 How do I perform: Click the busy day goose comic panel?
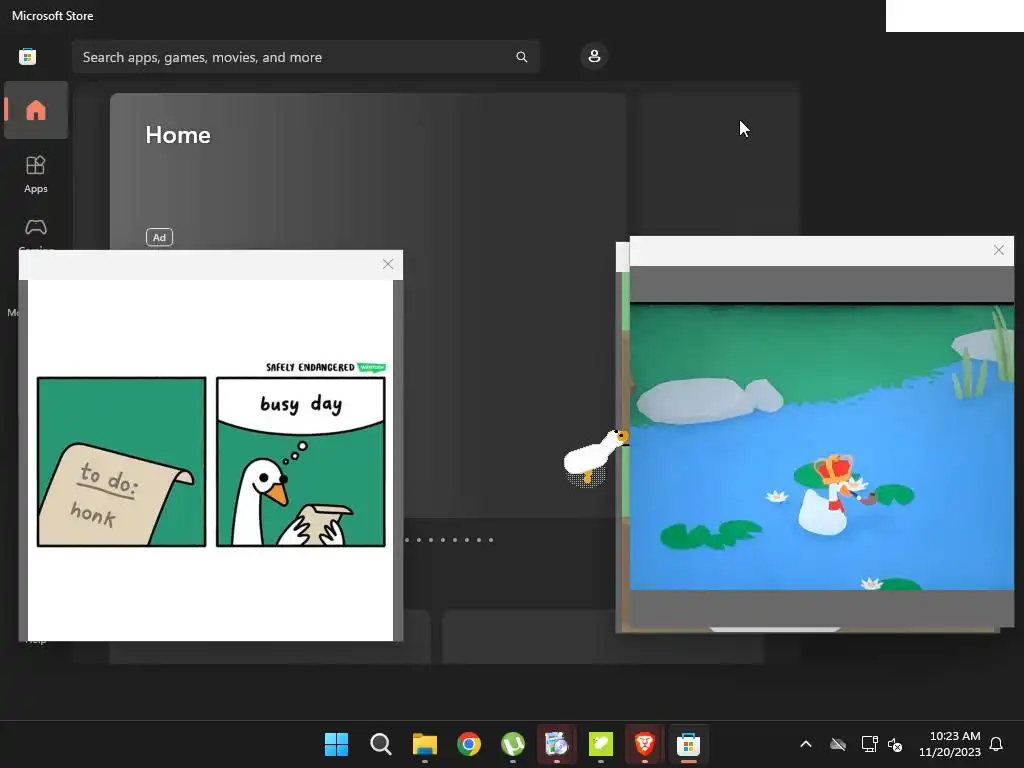(x=300, y=462)
